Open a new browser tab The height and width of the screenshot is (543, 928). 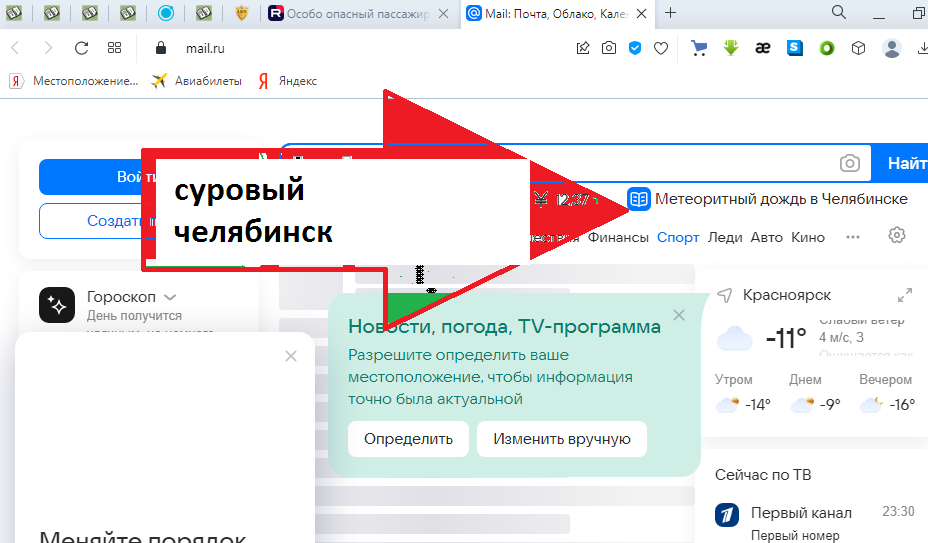click(x=671, y=12)
